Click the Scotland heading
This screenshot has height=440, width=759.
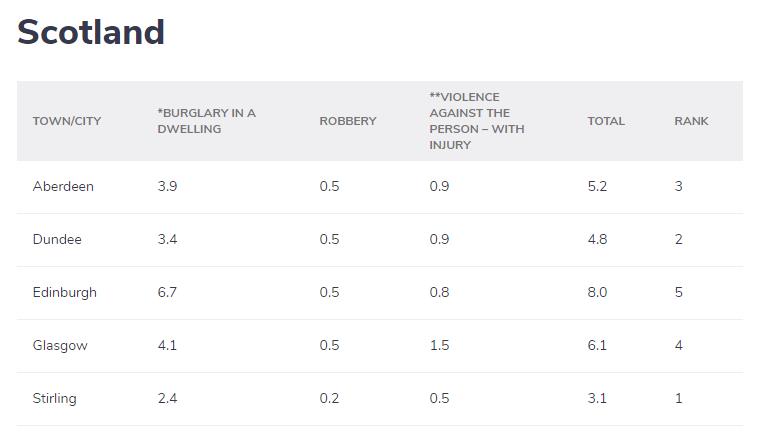tap(91, 33)
